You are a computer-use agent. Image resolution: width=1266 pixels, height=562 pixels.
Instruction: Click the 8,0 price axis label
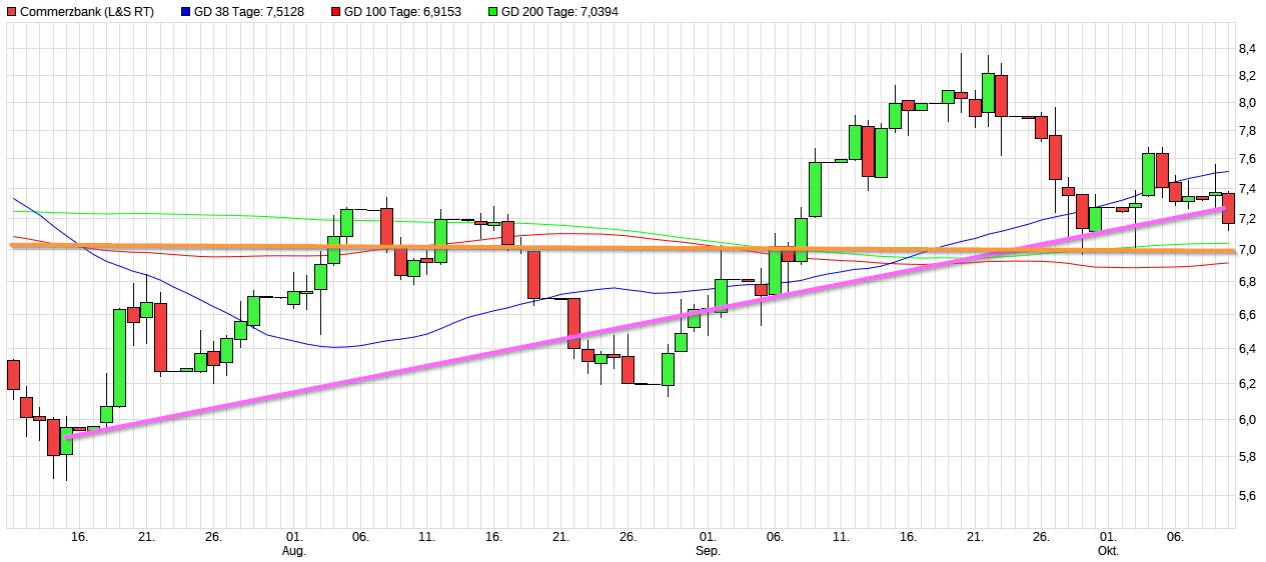pyautogui.click(x=1248, y=103)
